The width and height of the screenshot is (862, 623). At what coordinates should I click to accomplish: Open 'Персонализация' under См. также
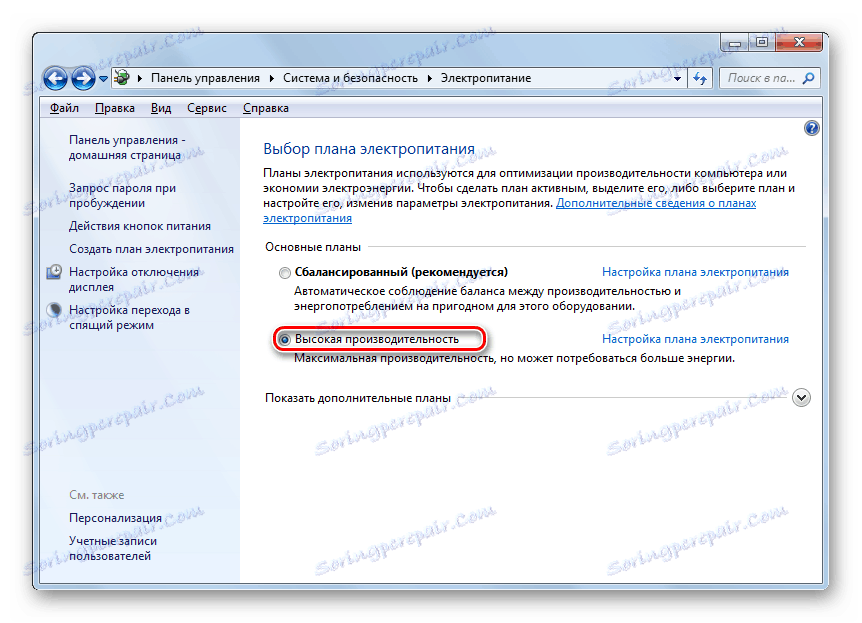[x=115, y=518]
